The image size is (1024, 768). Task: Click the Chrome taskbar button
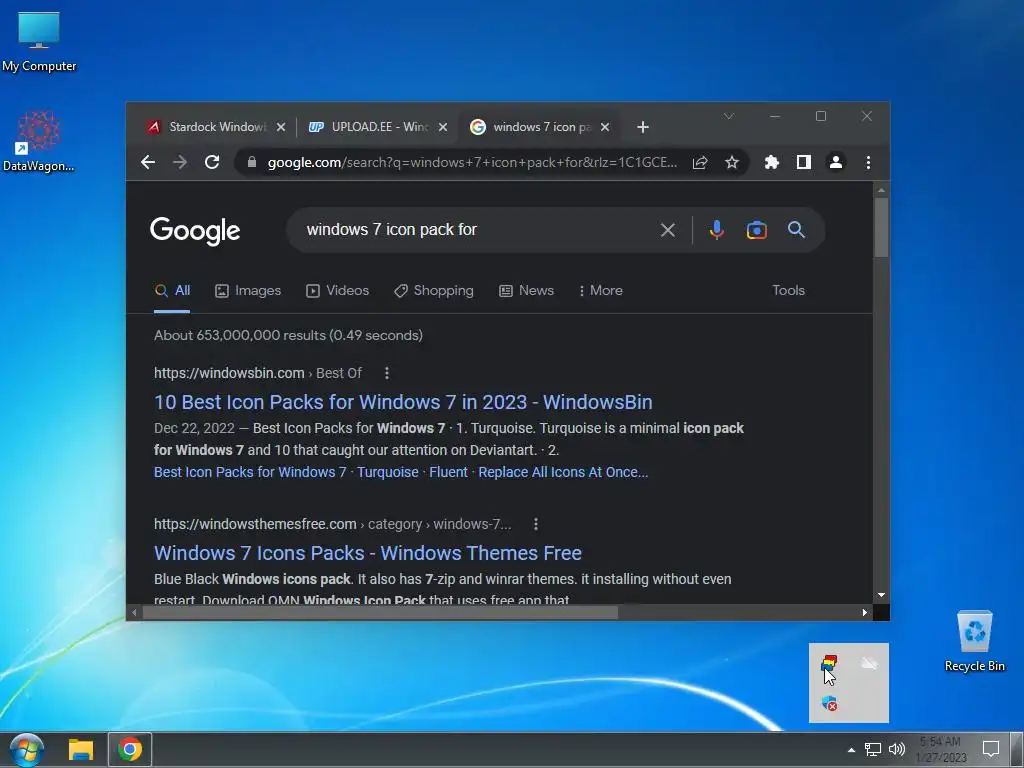click(x=130, y=750)
